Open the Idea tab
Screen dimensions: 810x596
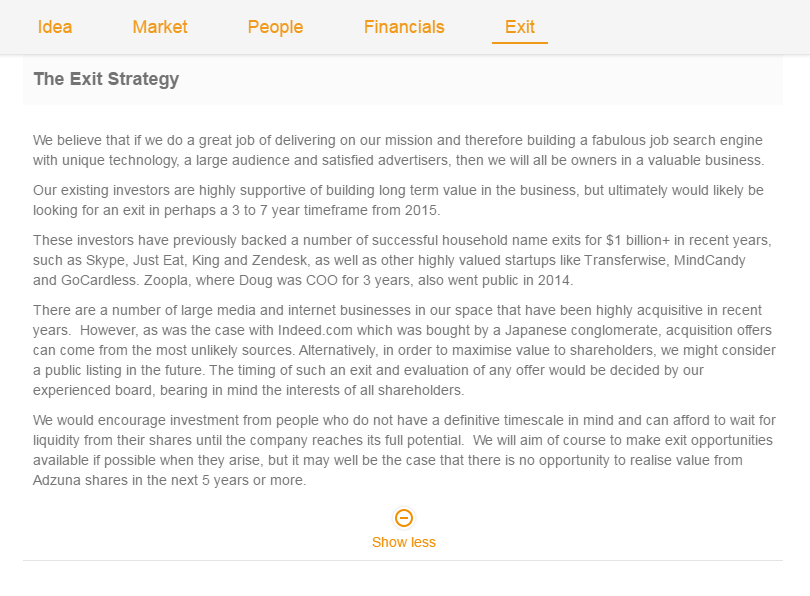click(x=55, y=27)
